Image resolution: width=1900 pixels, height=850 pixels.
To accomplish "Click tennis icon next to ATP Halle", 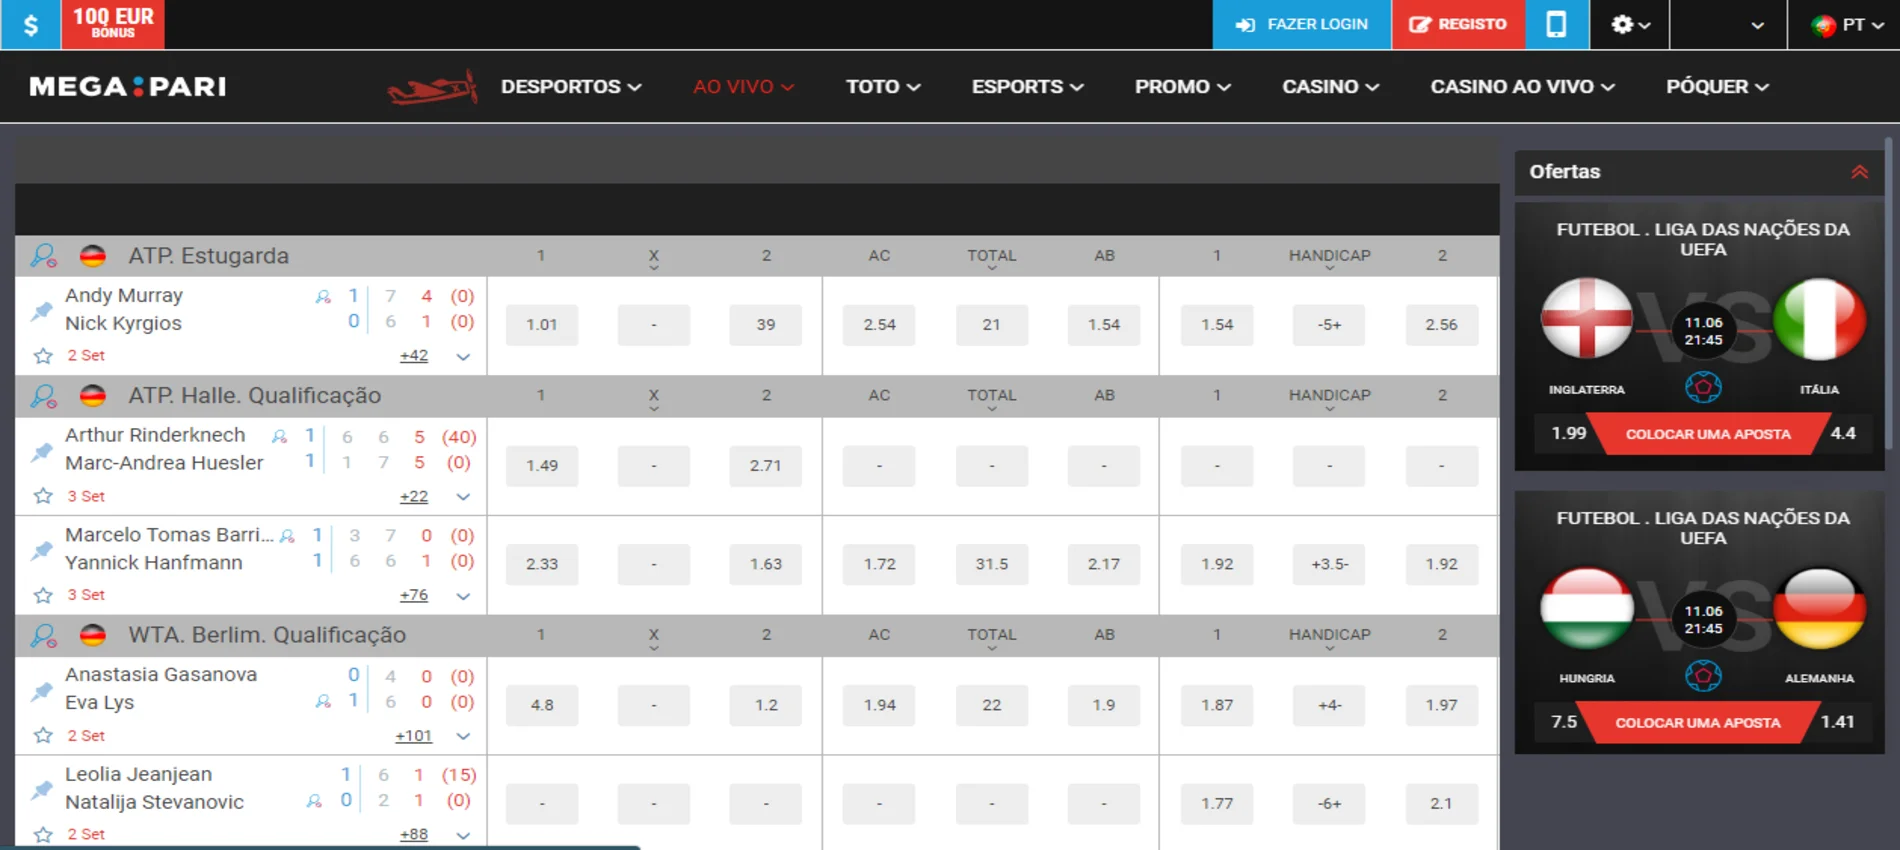I will pyautogui.click(x=43, y=396).
